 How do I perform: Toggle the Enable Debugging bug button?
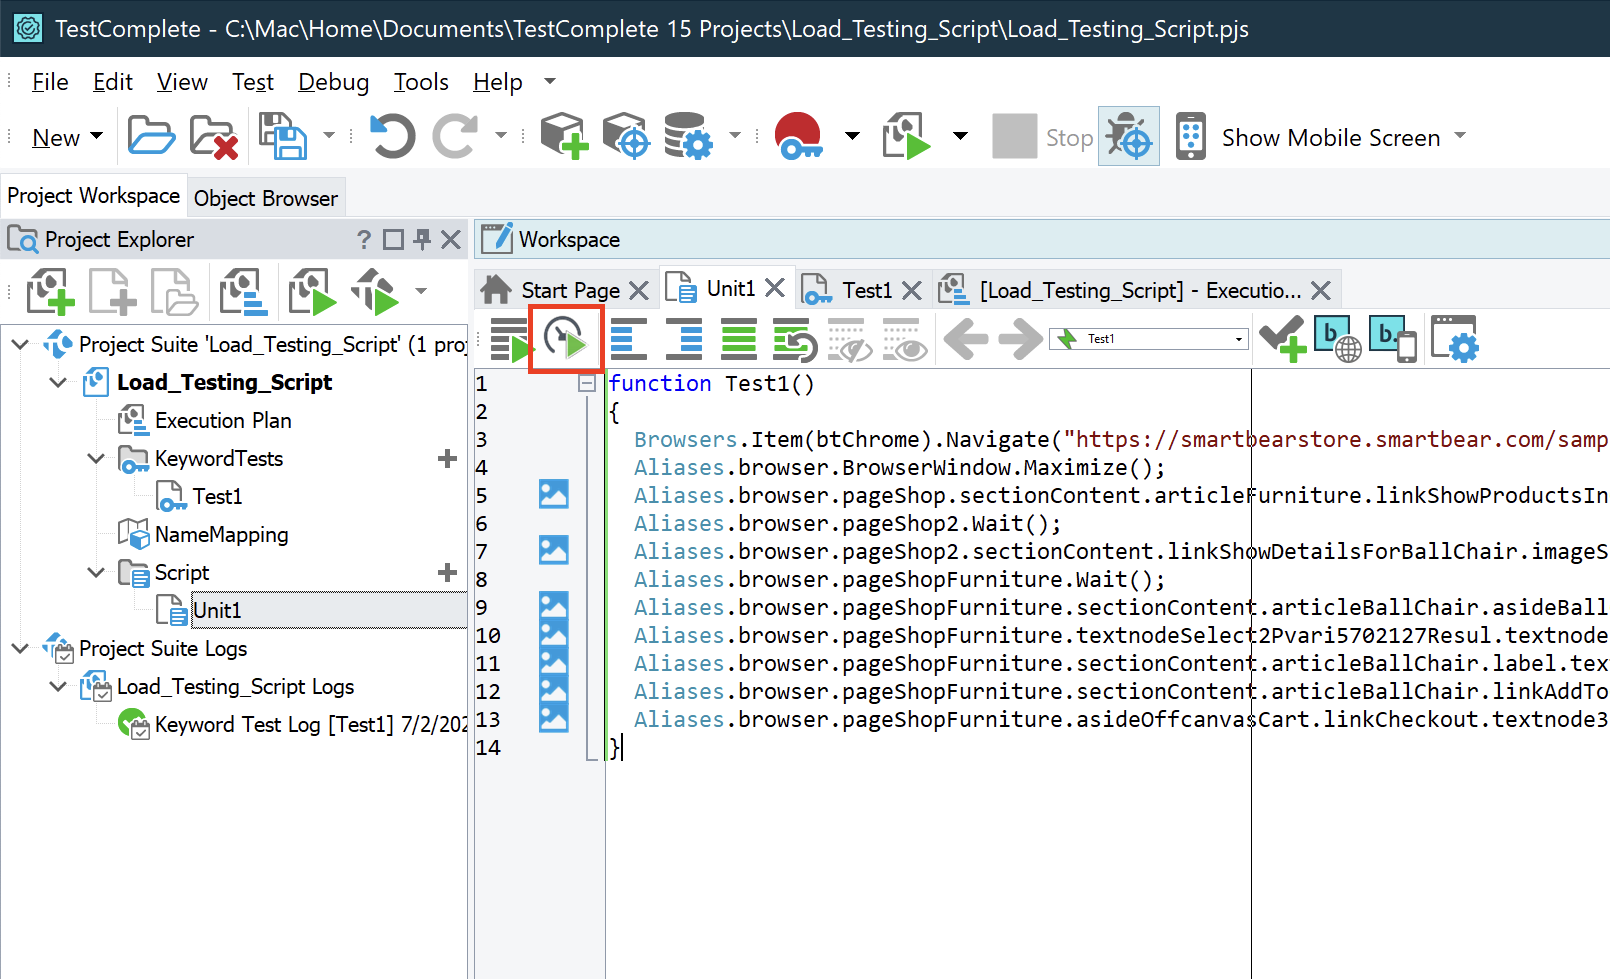tap(1128, 137)
